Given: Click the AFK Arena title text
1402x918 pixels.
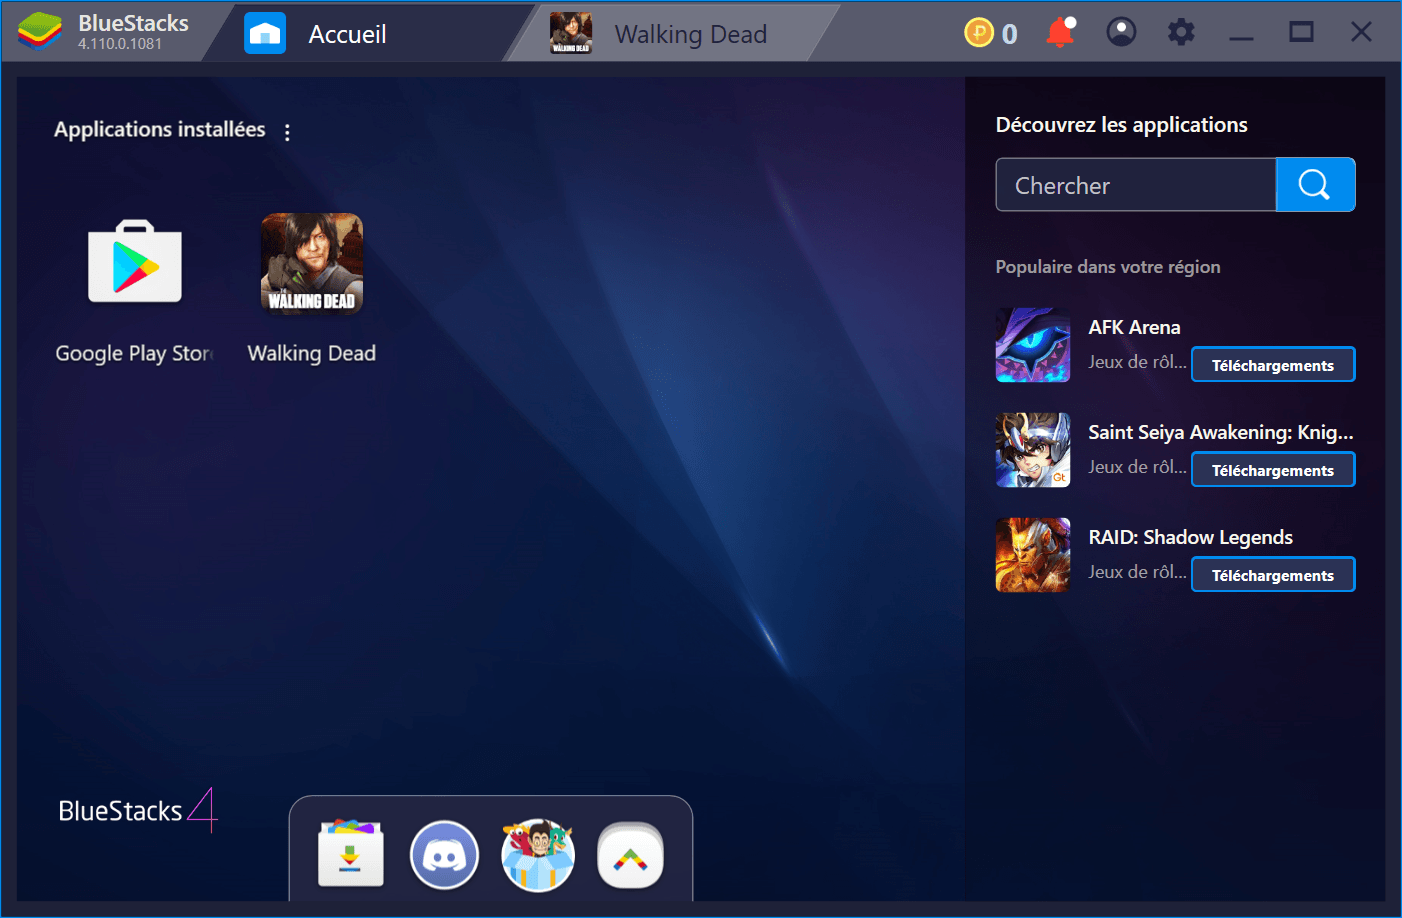Looking at the screenshot, I should point(1134,327).
